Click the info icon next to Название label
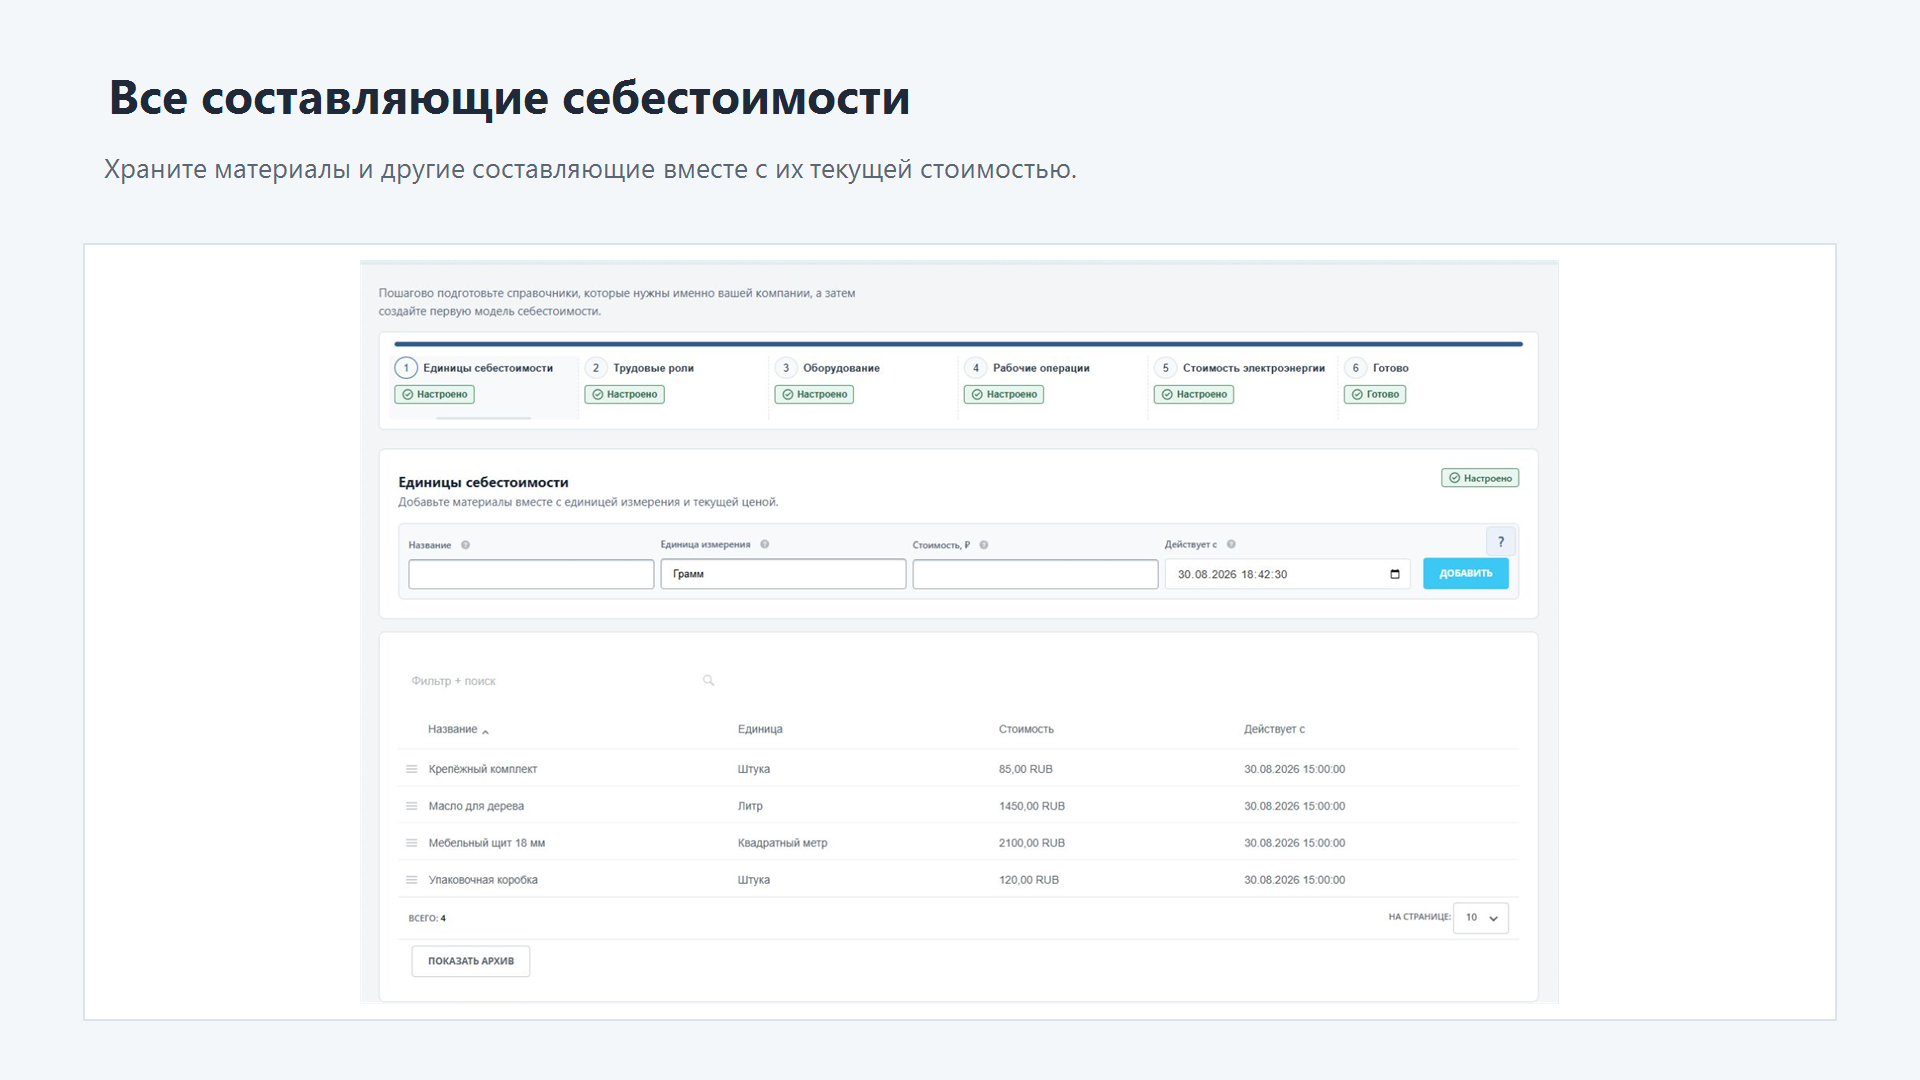Screen dimensions: 1920x1080 coord(465,545)
